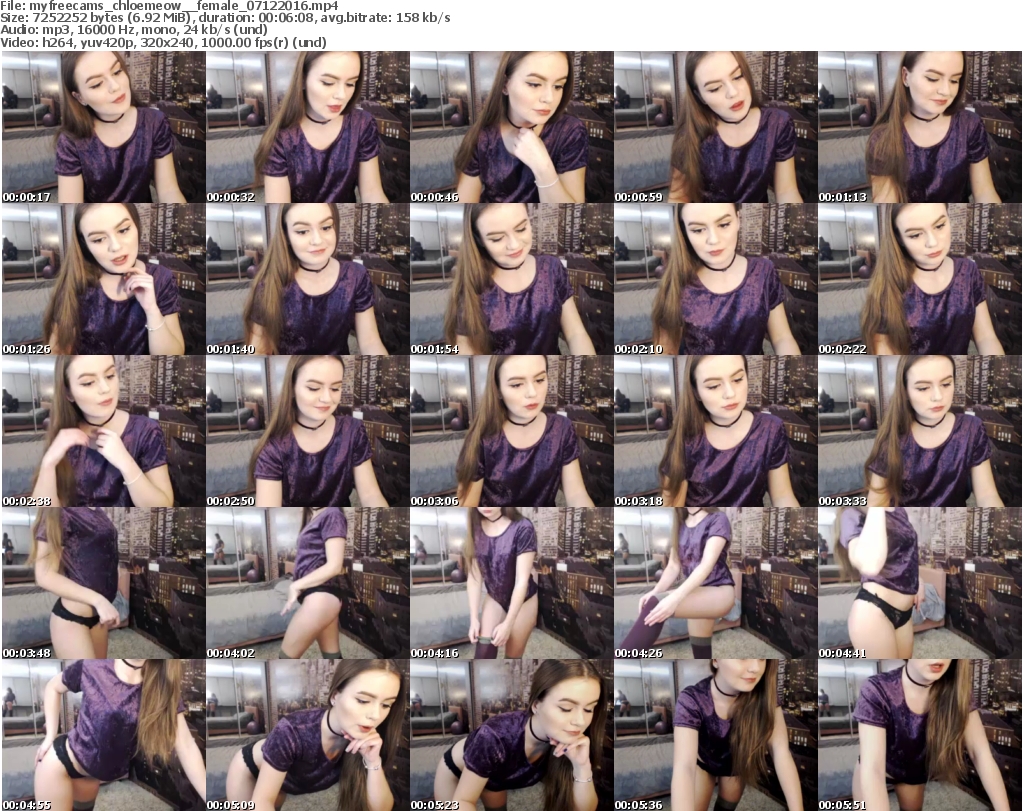Pick the frame stamped 00:03:33

pyautogui.click(x=920, y=431)
